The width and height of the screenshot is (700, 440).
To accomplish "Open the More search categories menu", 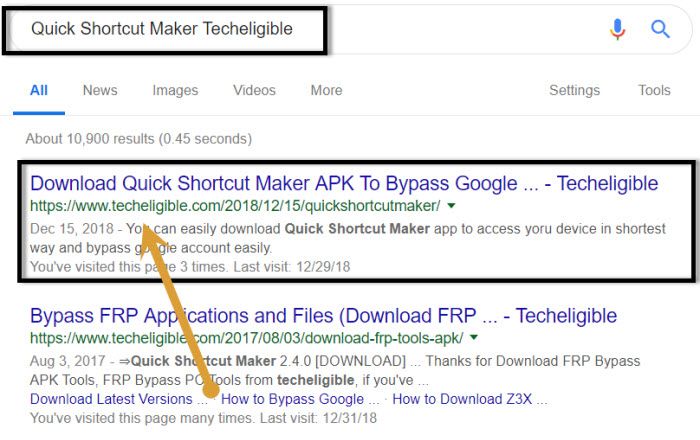I will (x=326, y=90).
